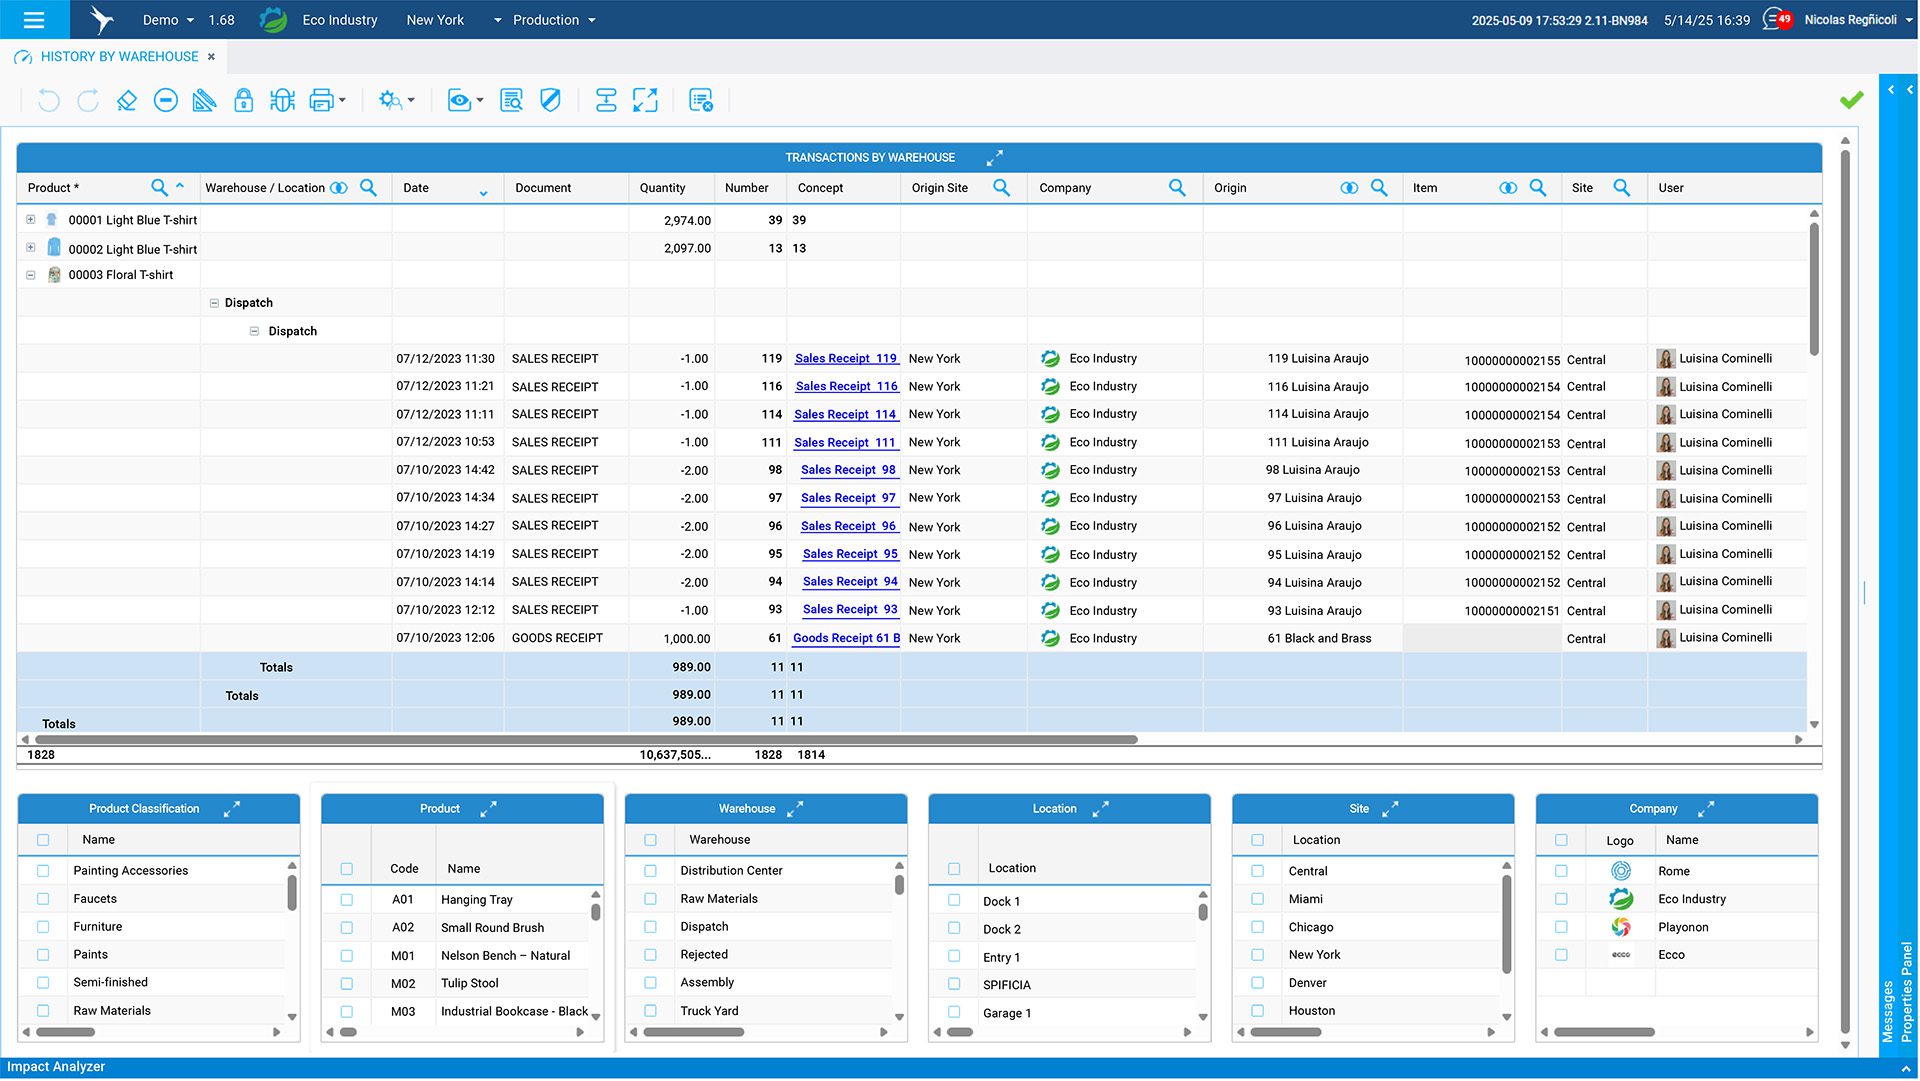The height and width of the screenshot is (1081, 1920).
Task: Tick the Eco Industry company checkbox
Action: [1562, 899]
